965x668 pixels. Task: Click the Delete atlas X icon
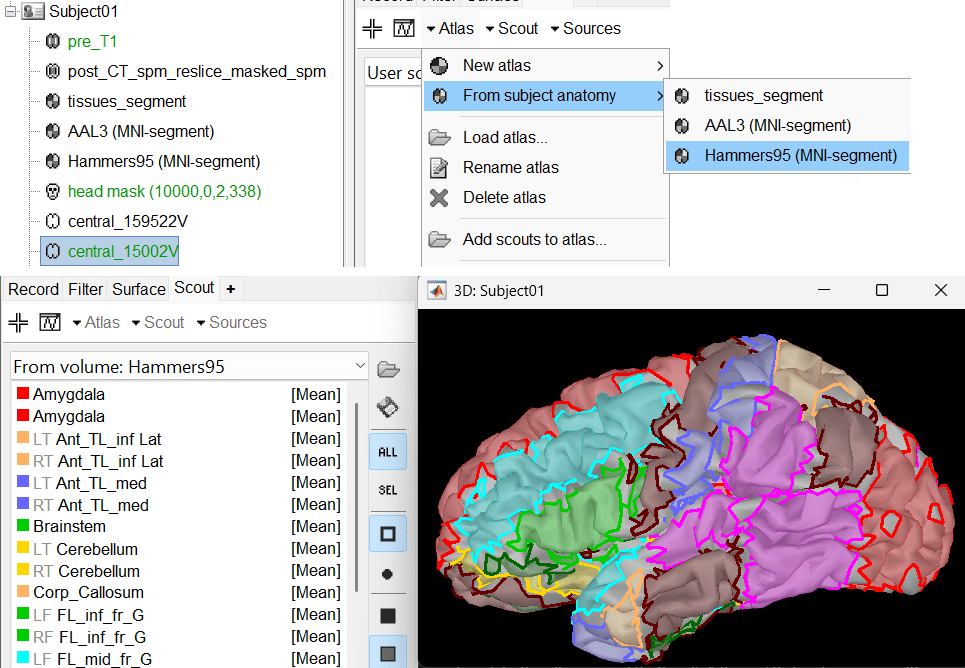pos(439,198)
